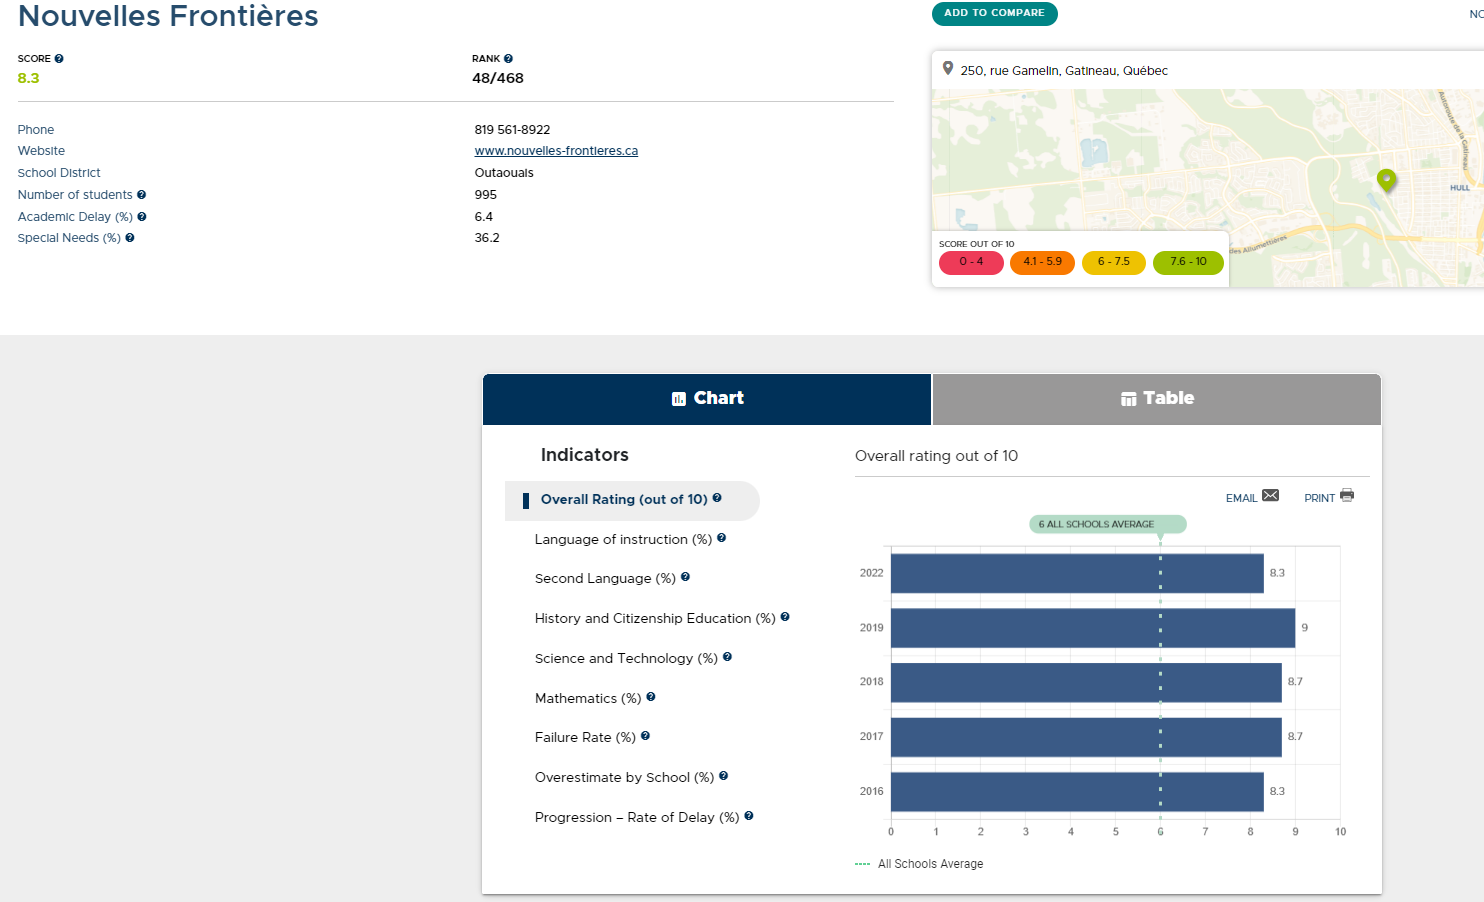
Task: Click Science and Technology help icon
Action: (727, 657)
